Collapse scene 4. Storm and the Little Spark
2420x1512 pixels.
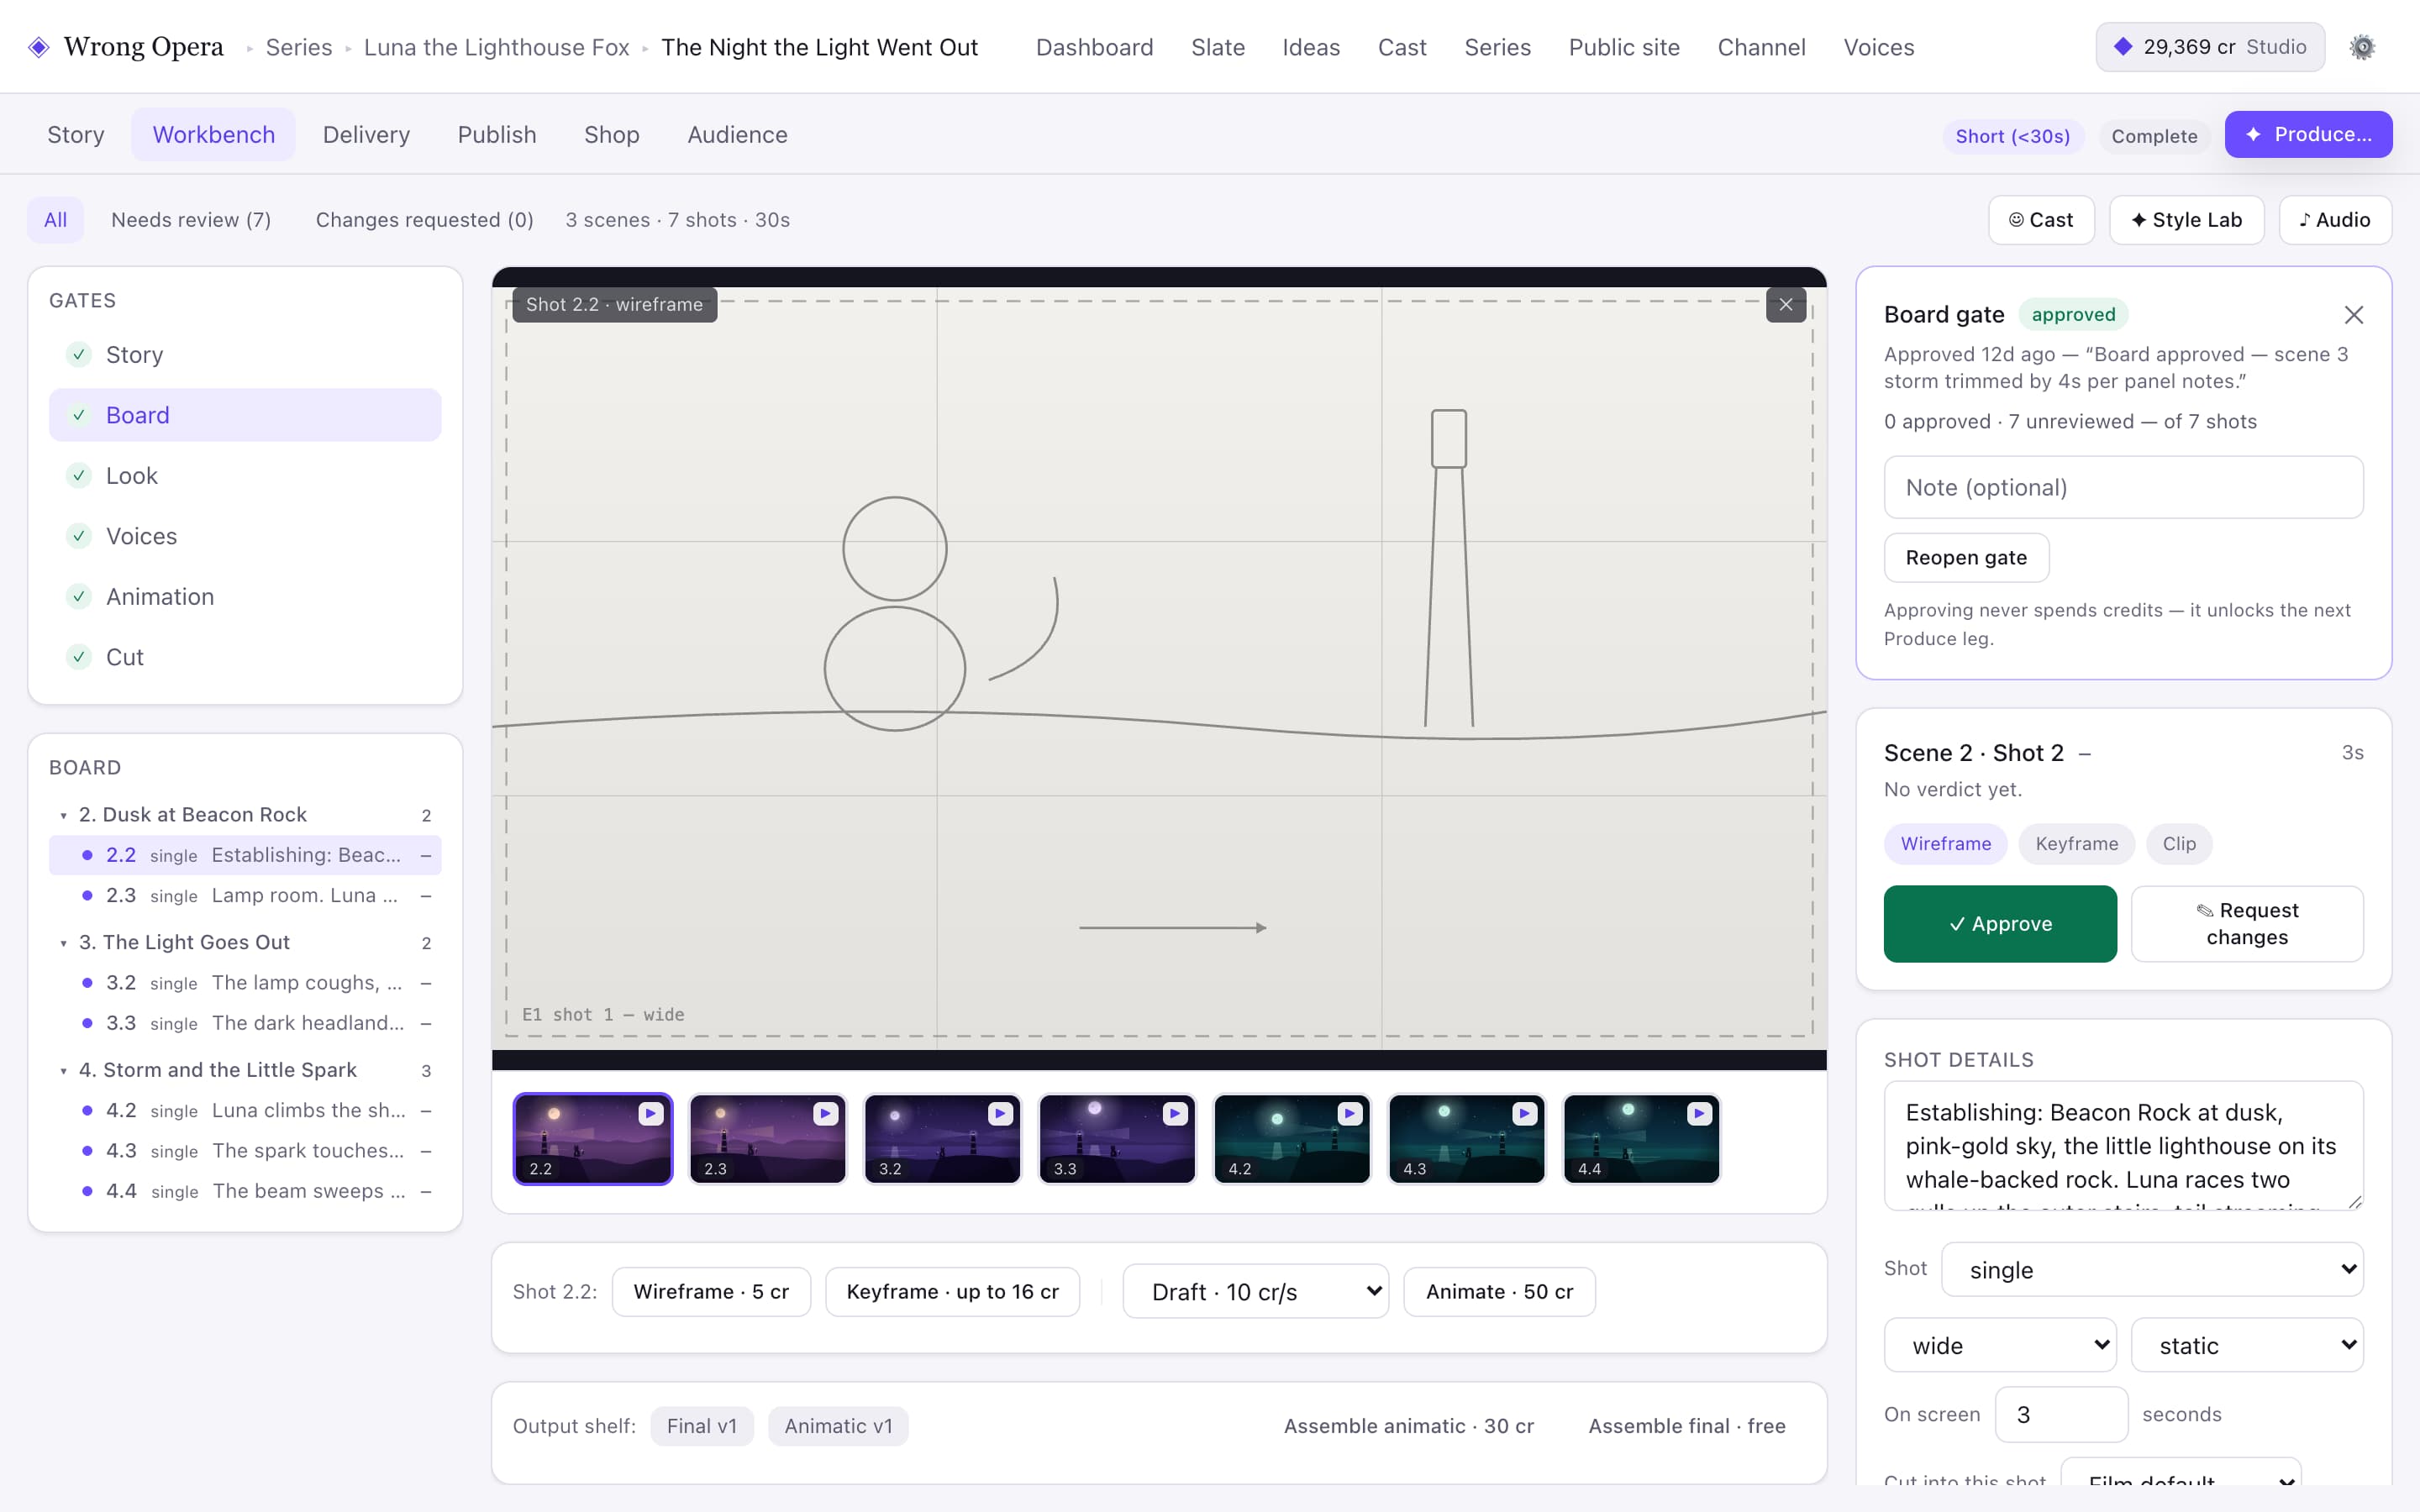pos(64,1071)
